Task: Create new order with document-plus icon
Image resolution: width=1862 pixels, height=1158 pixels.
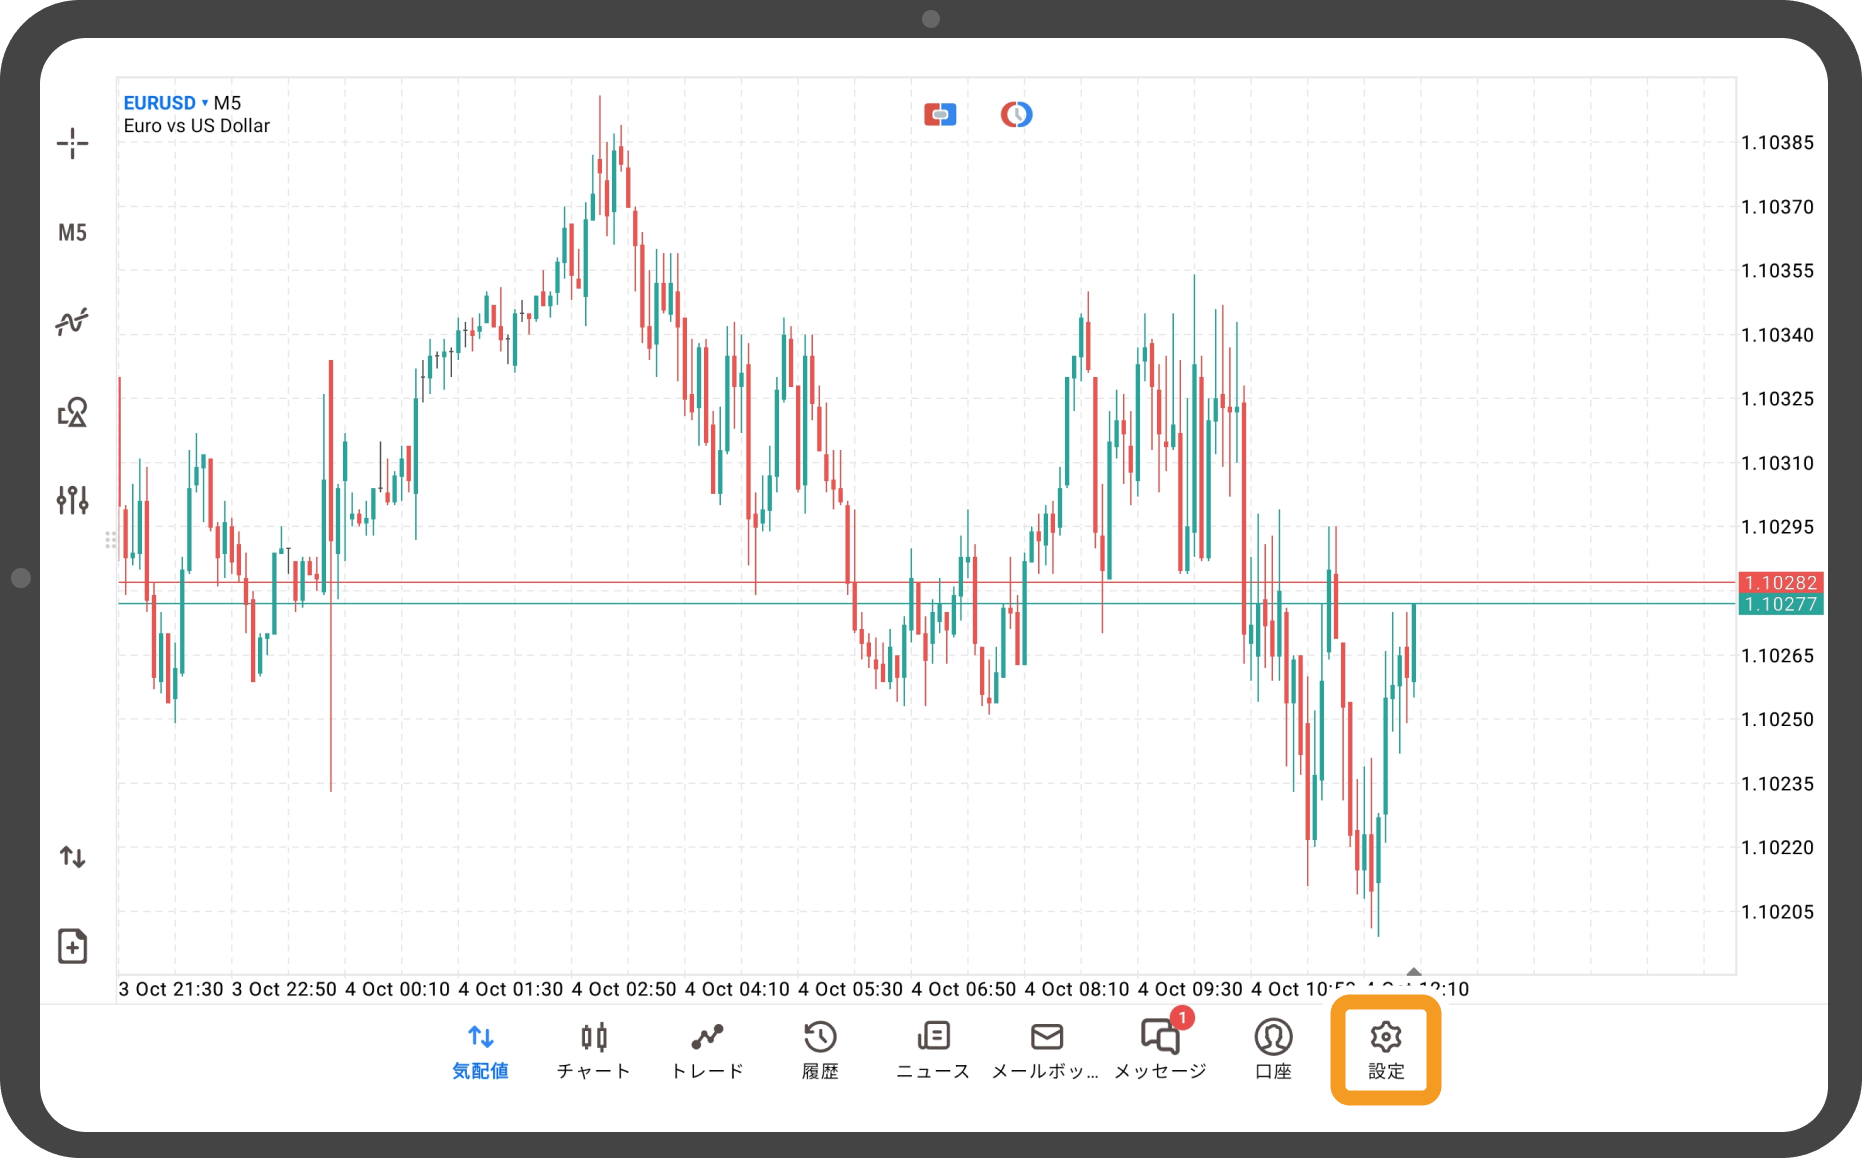Action: 72,946
